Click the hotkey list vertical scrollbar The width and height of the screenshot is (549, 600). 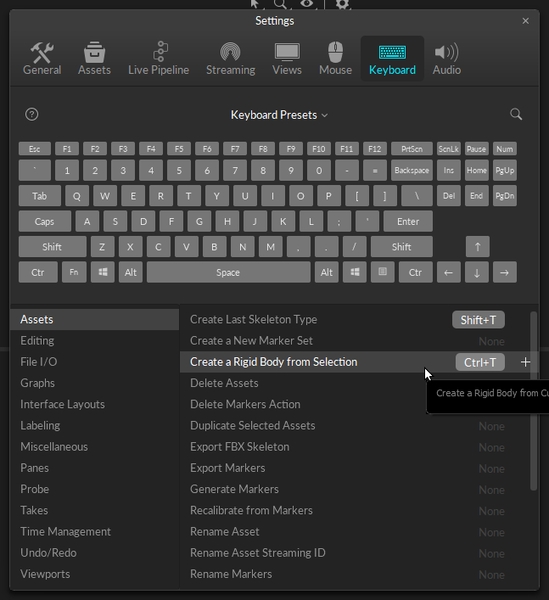(x=533, y=401)
